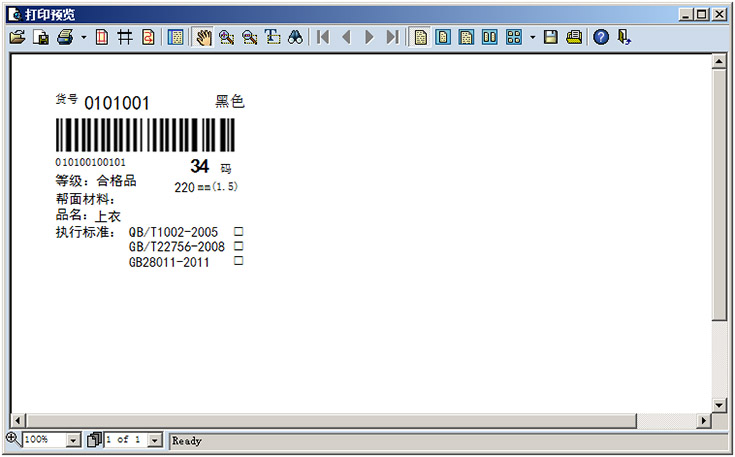735x457 pixels.
Task: Click the export document with floppy icon
Action: pyautogui.click(x=41, y=37)
